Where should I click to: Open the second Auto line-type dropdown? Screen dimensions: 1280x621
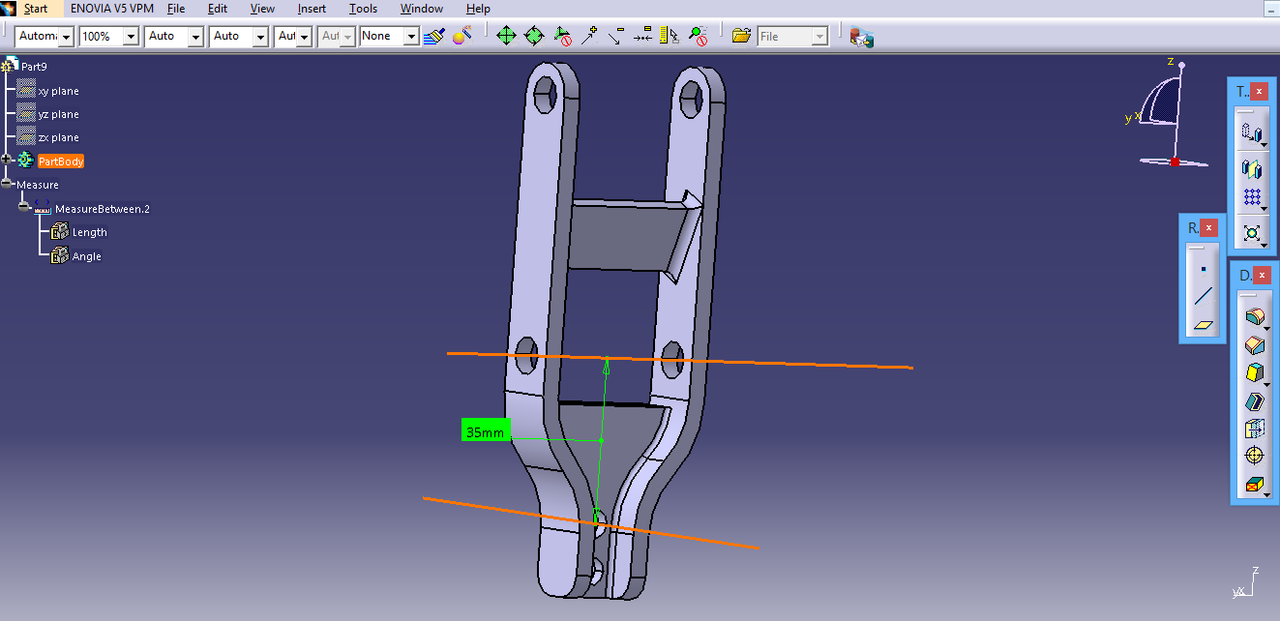click(x=240, y=36)
